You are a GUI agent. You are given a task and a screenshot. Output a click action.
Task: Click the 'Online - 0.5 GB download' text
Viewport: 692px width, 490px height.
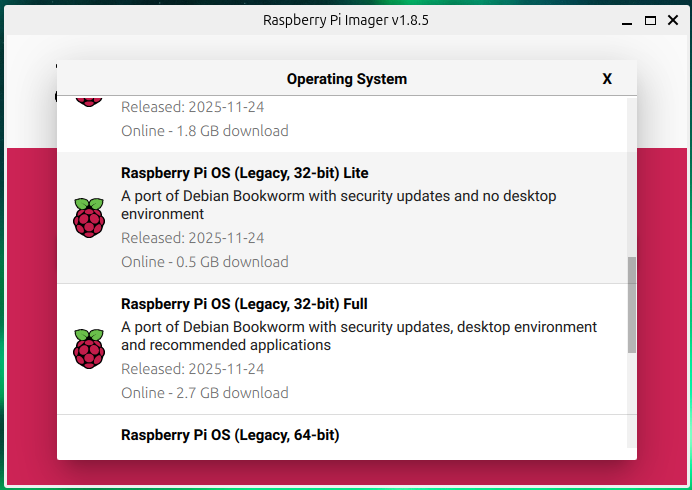pyautogui.click(x=204, y=262)
